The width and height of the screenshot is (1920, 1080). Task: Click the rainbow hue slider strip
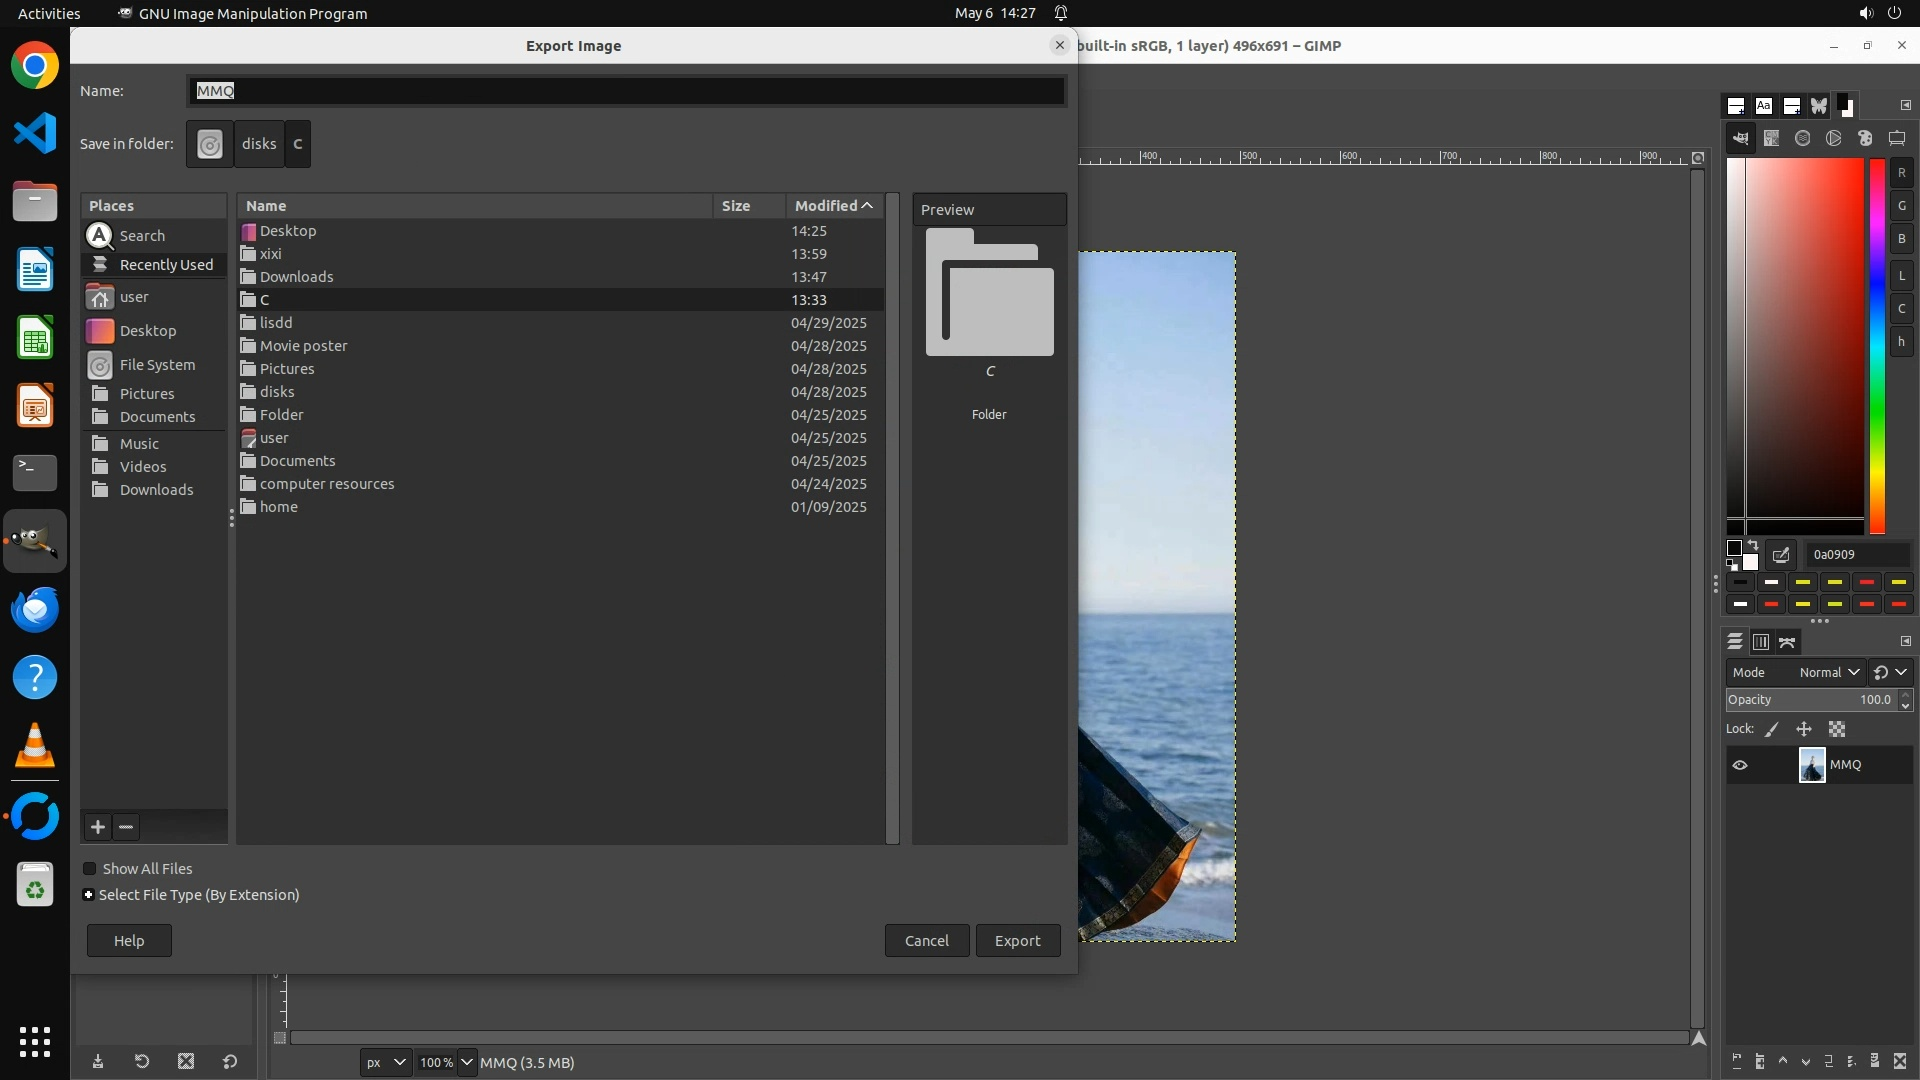pos(1877,345)
